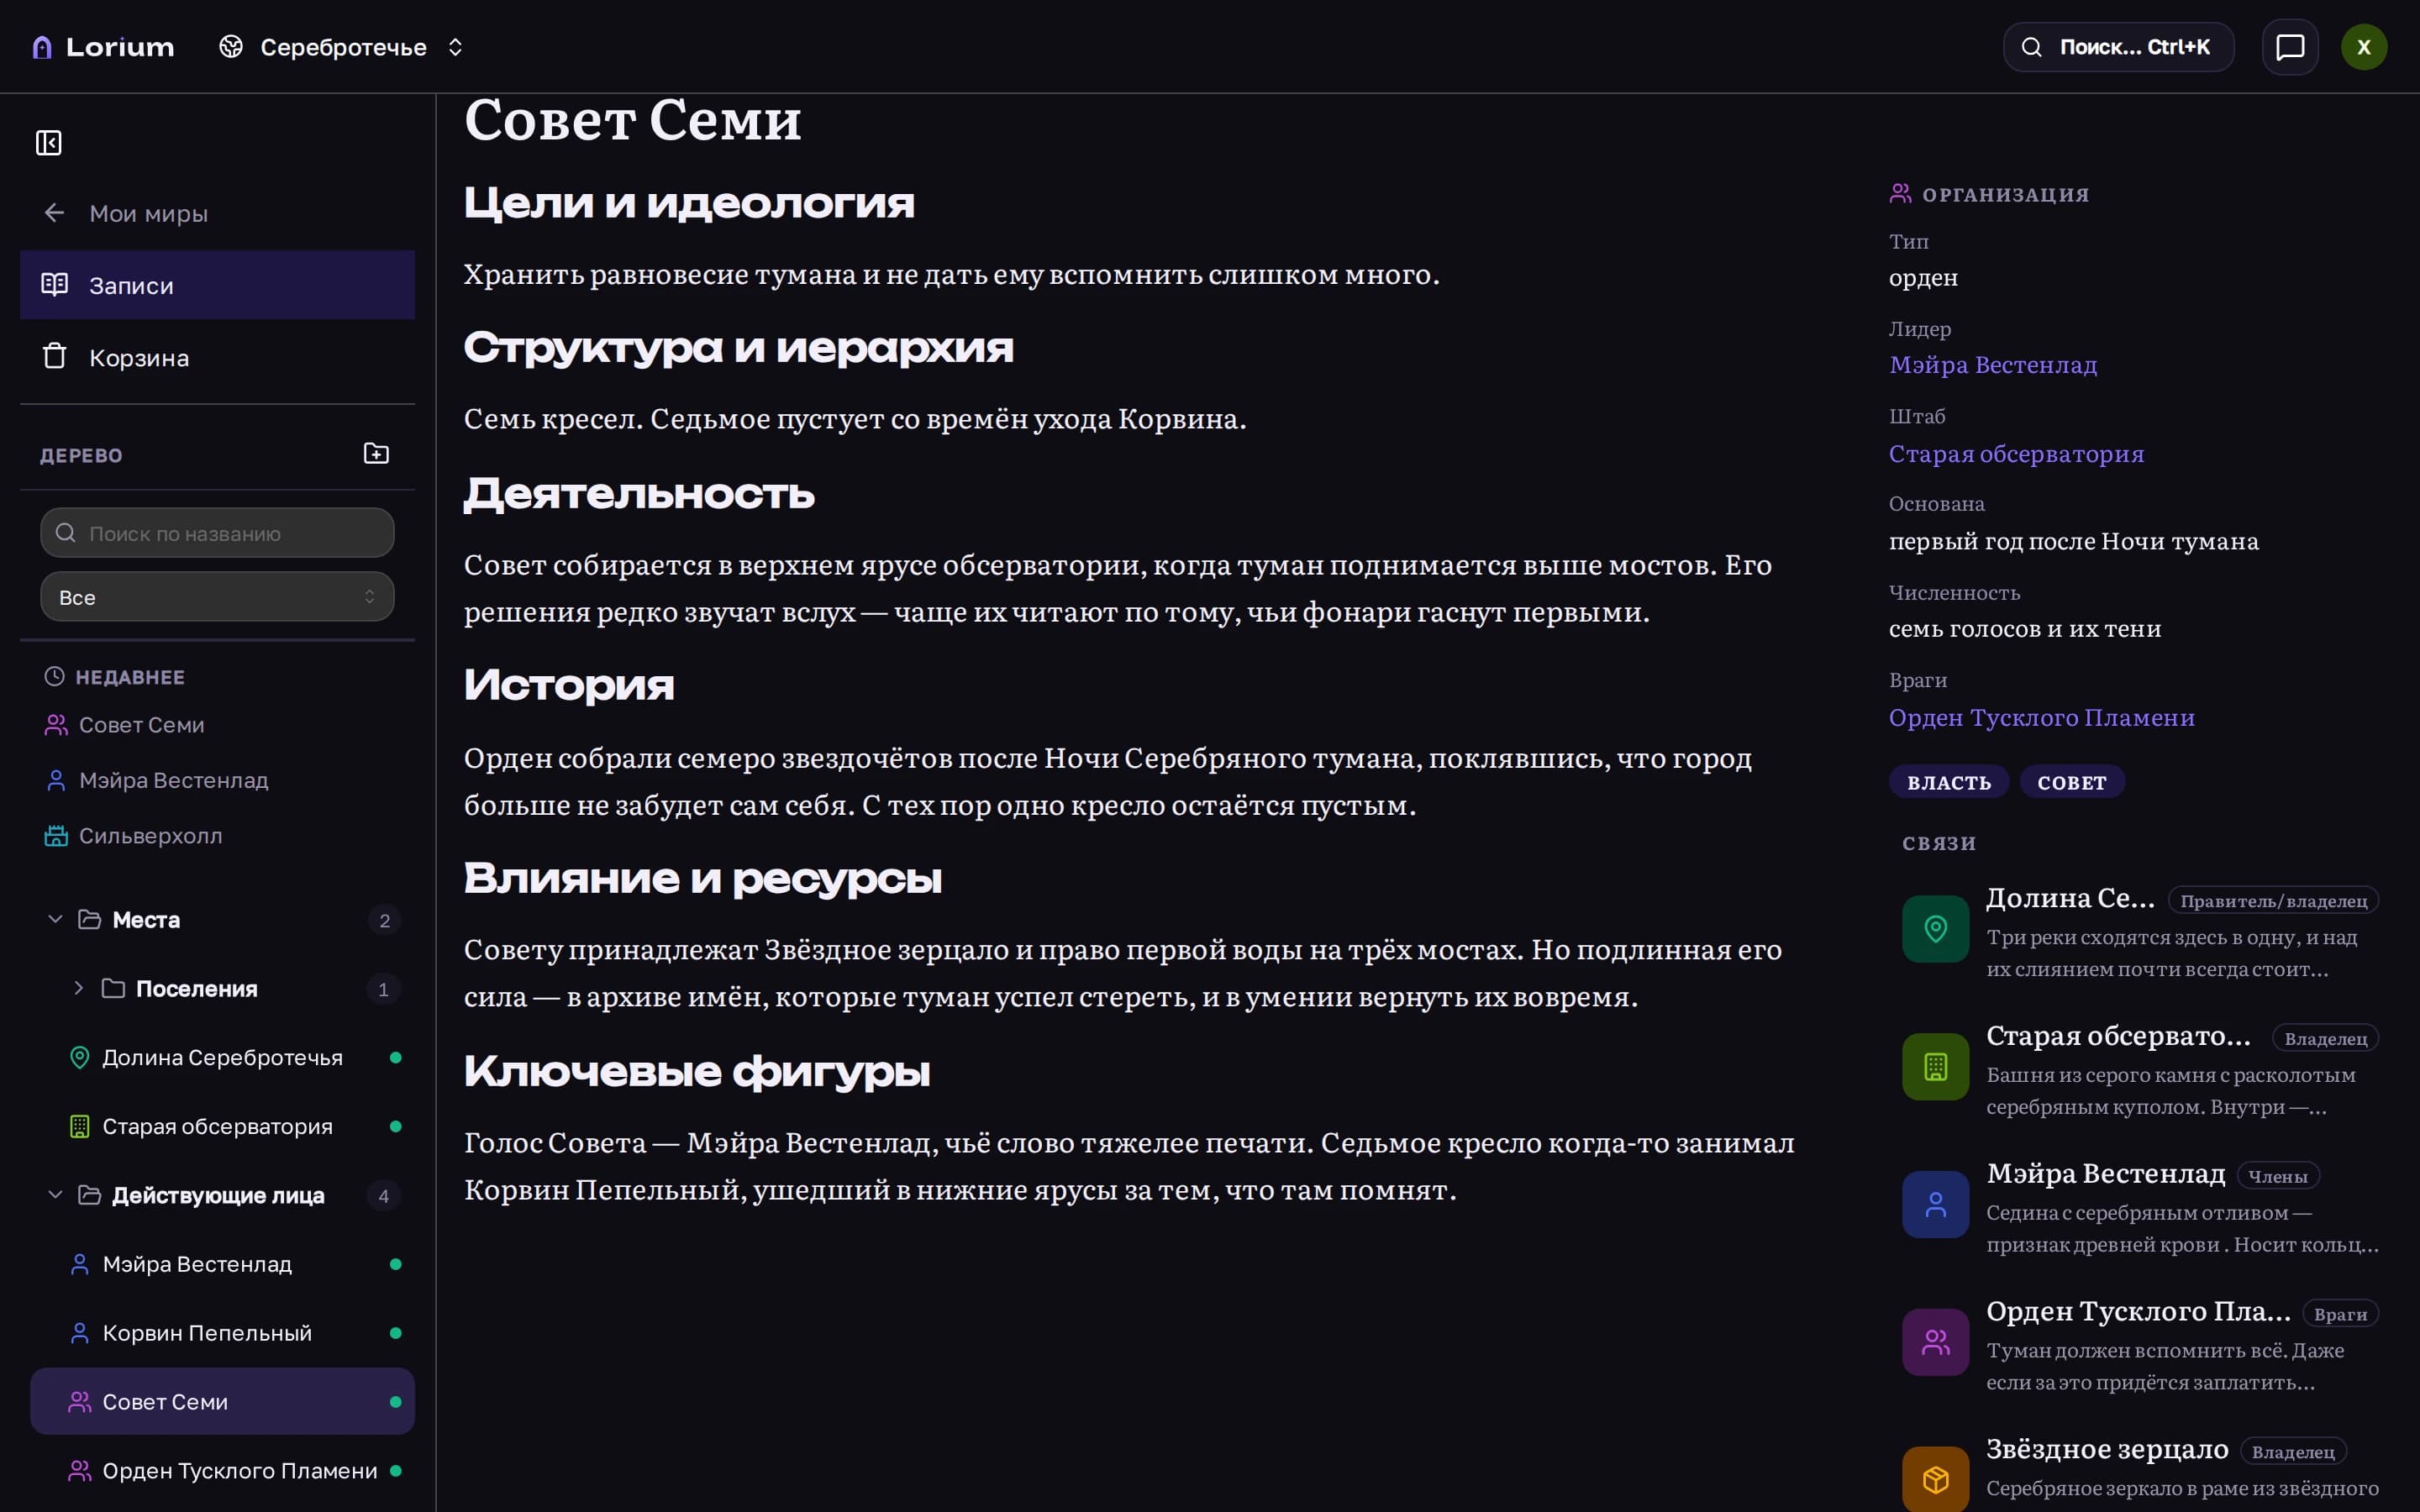Screen dimensions: 2420x1512
Task: Click the location pin icon of Долина Серебротечья
Action: [80, 1058]
